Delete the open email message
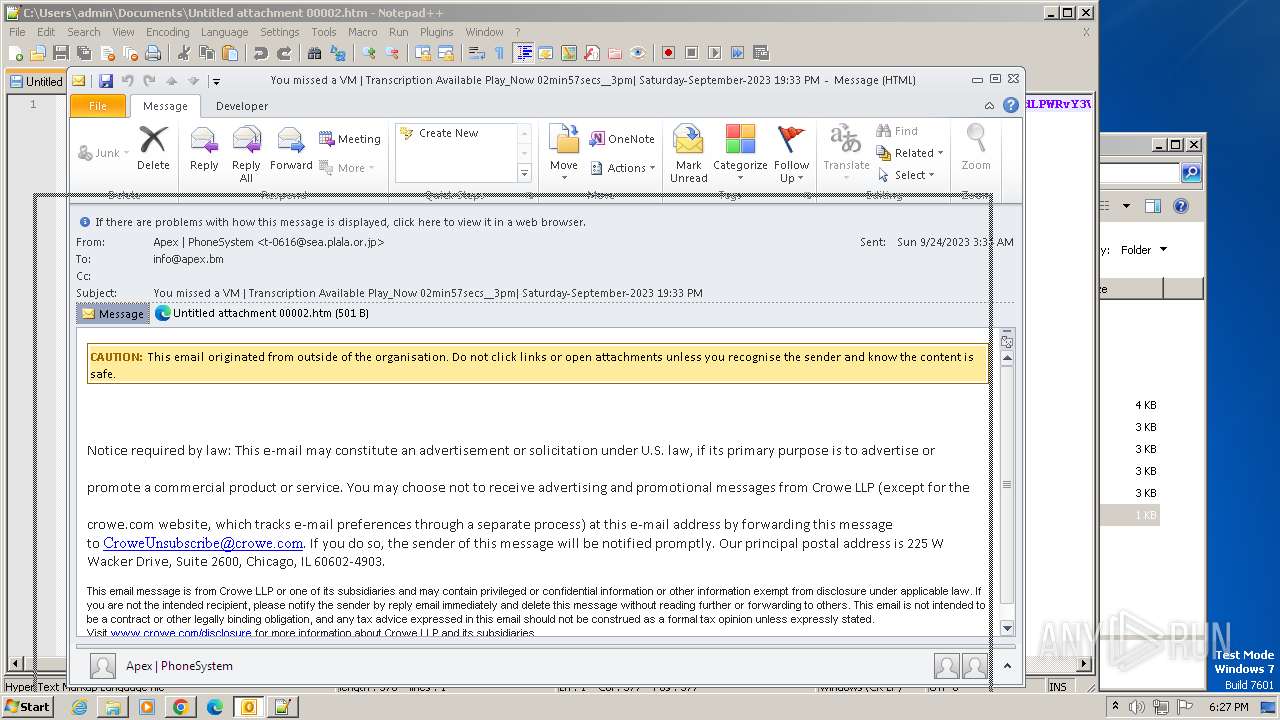The image size is (1280, 720). point(153,148)
